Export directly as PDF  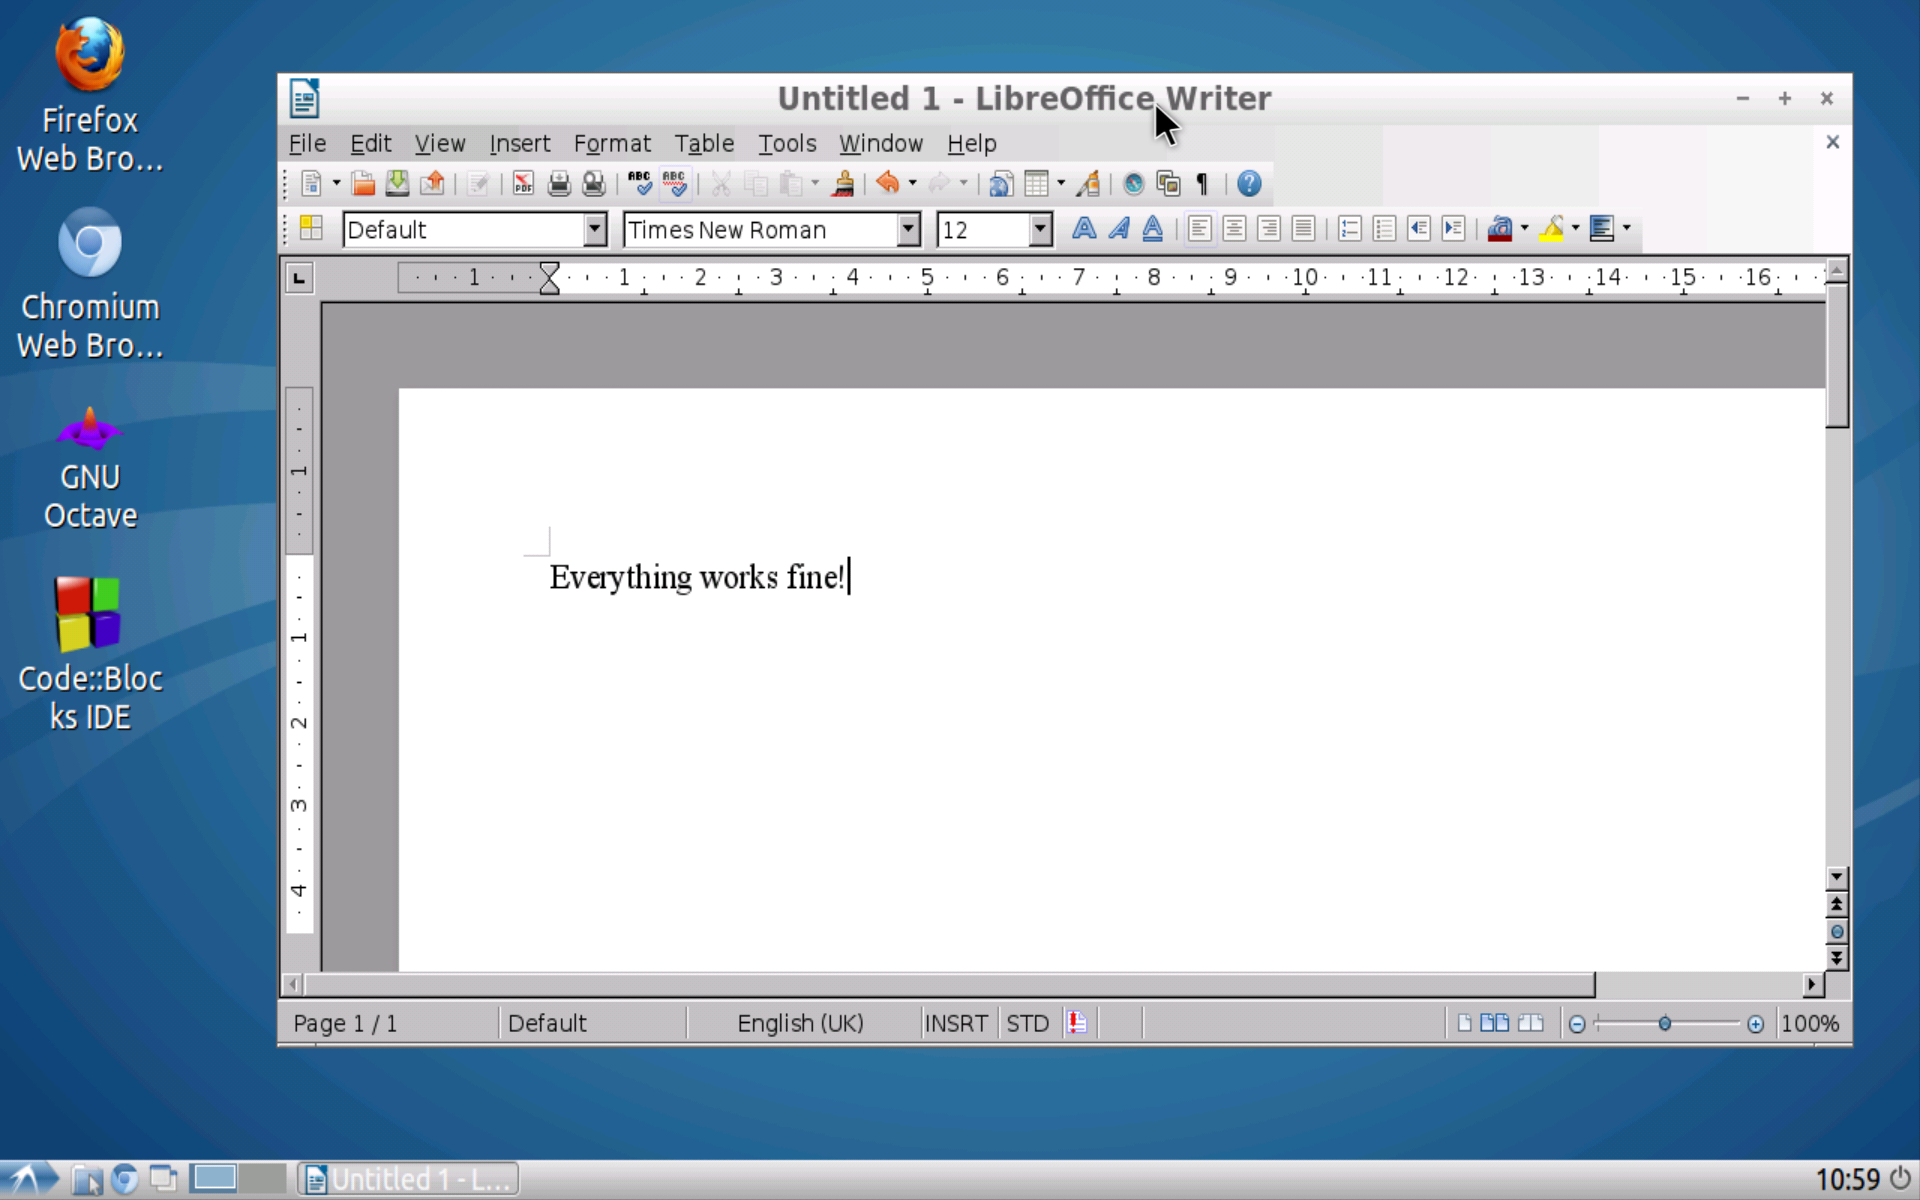[x=523, y=184]
